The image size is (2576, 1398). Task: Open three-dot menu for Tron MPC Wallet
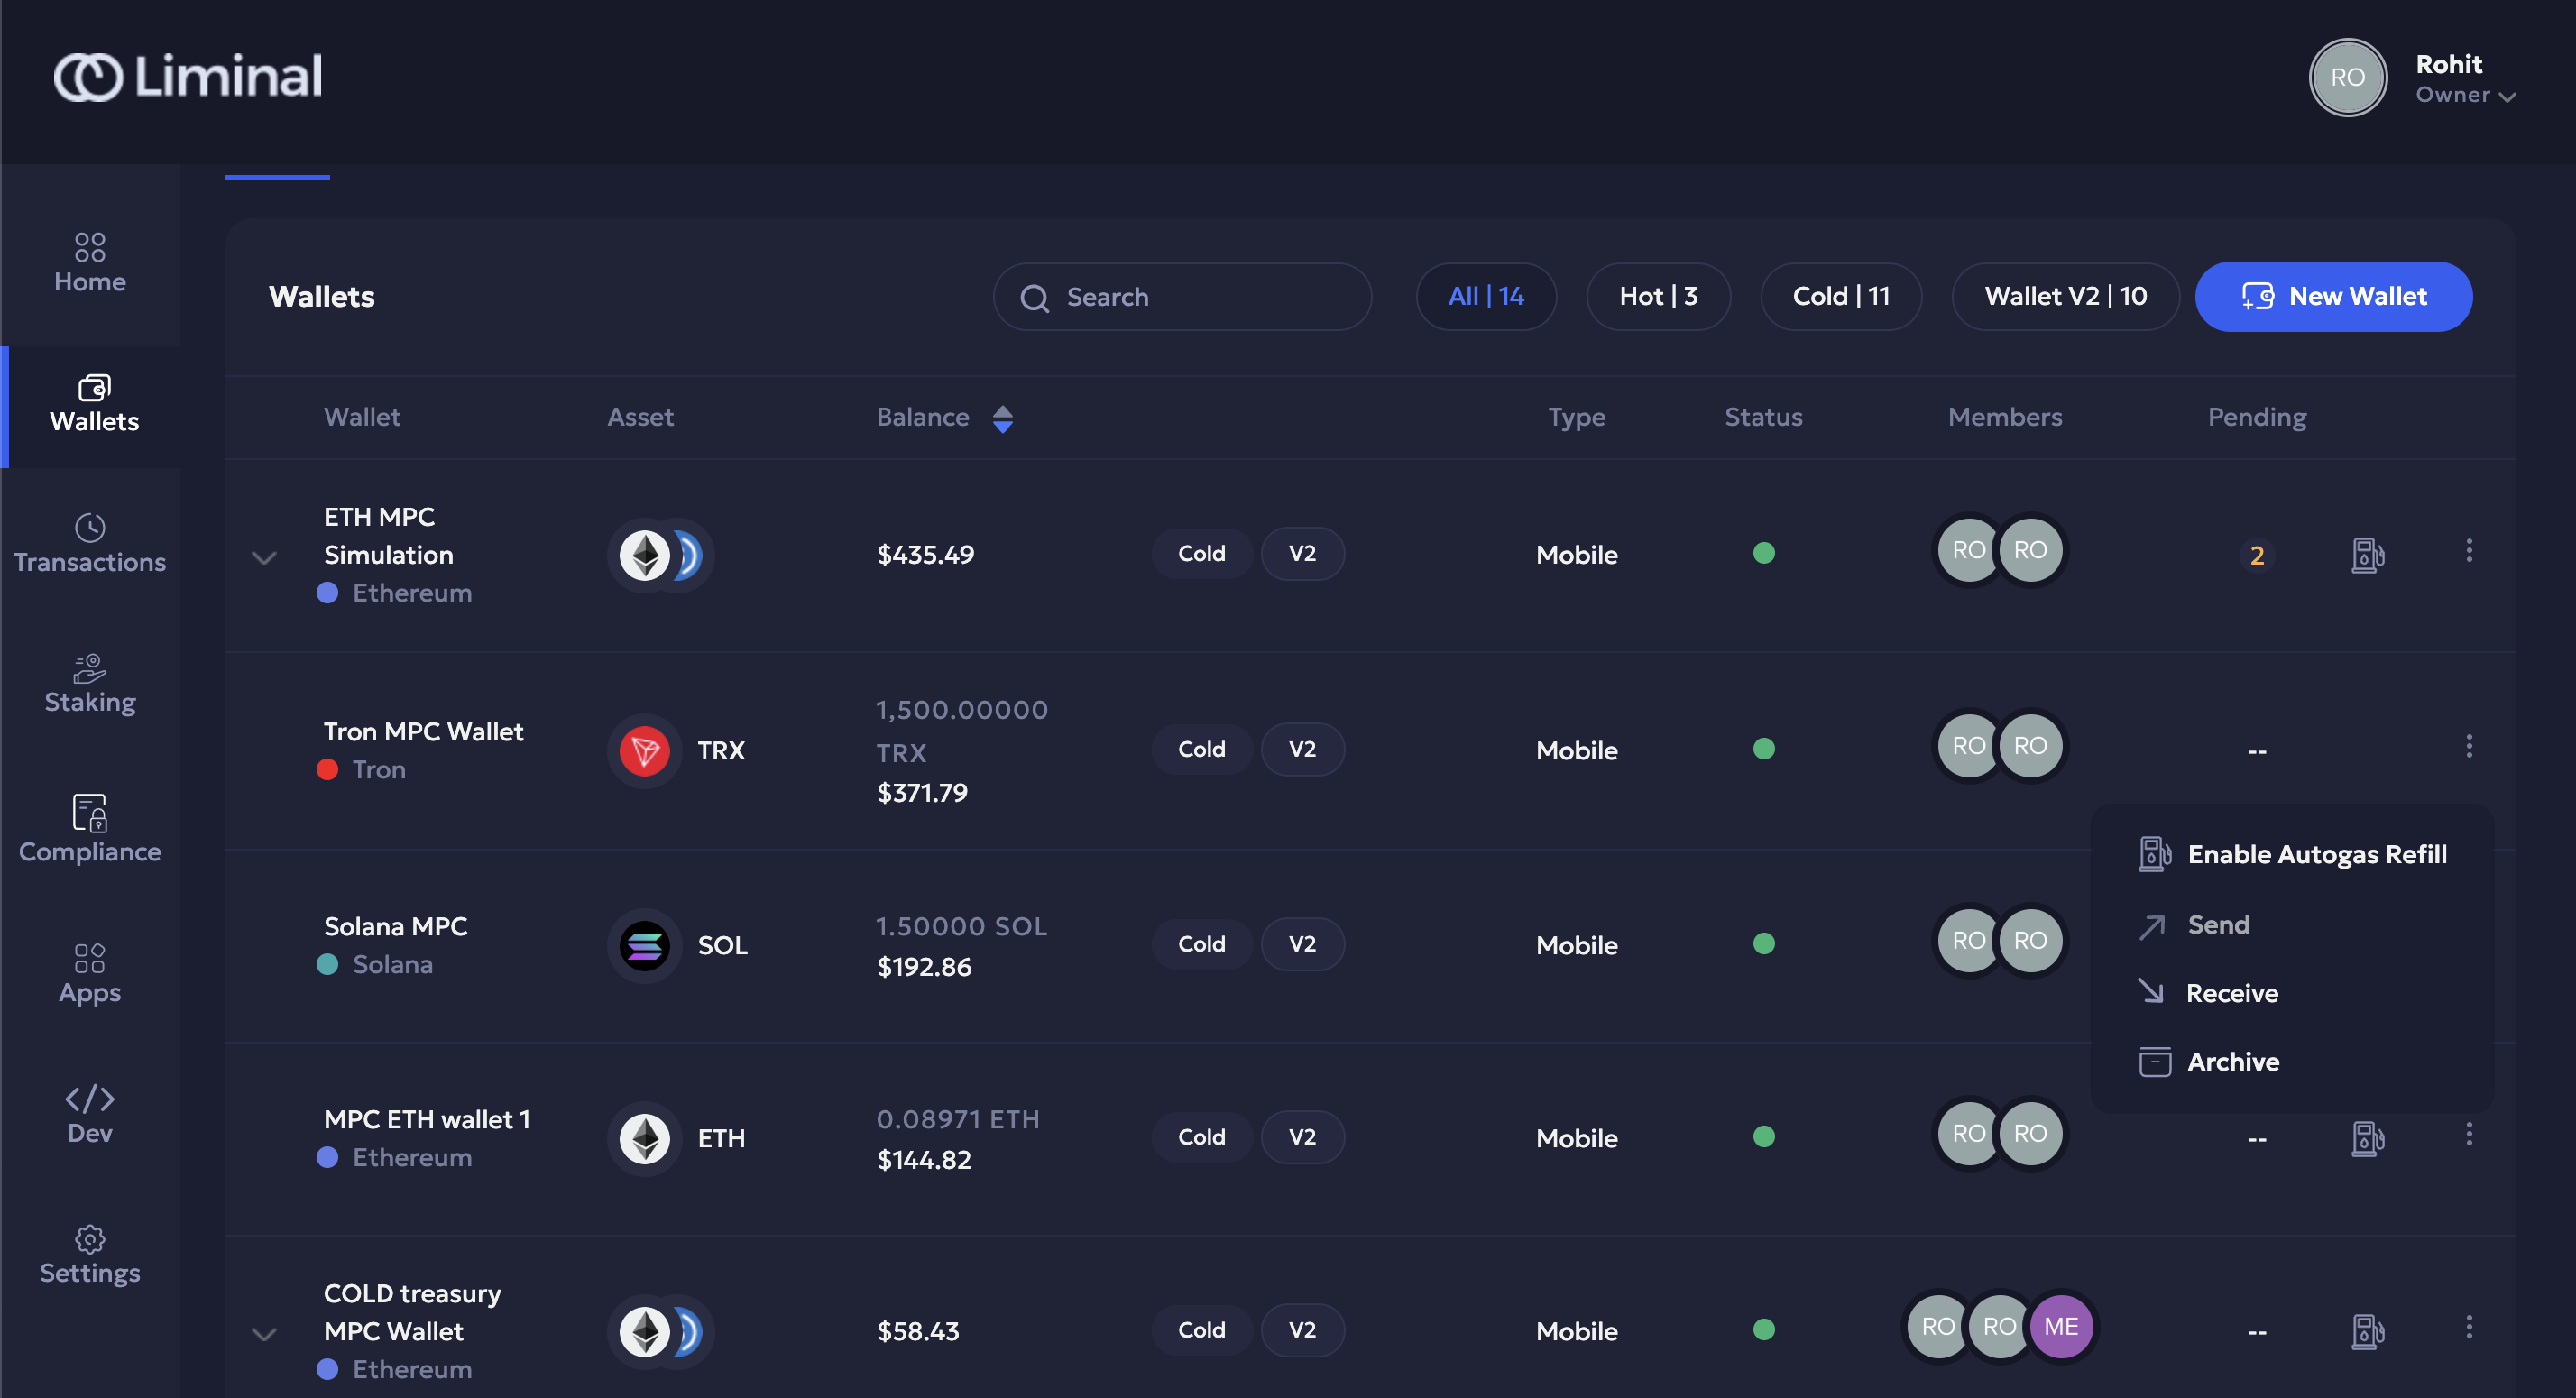coord(2468,747)
